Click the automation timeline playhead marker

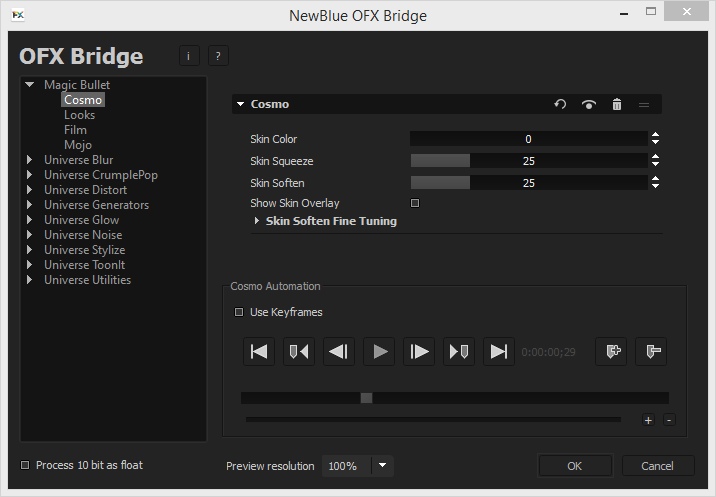click(366, 398)
